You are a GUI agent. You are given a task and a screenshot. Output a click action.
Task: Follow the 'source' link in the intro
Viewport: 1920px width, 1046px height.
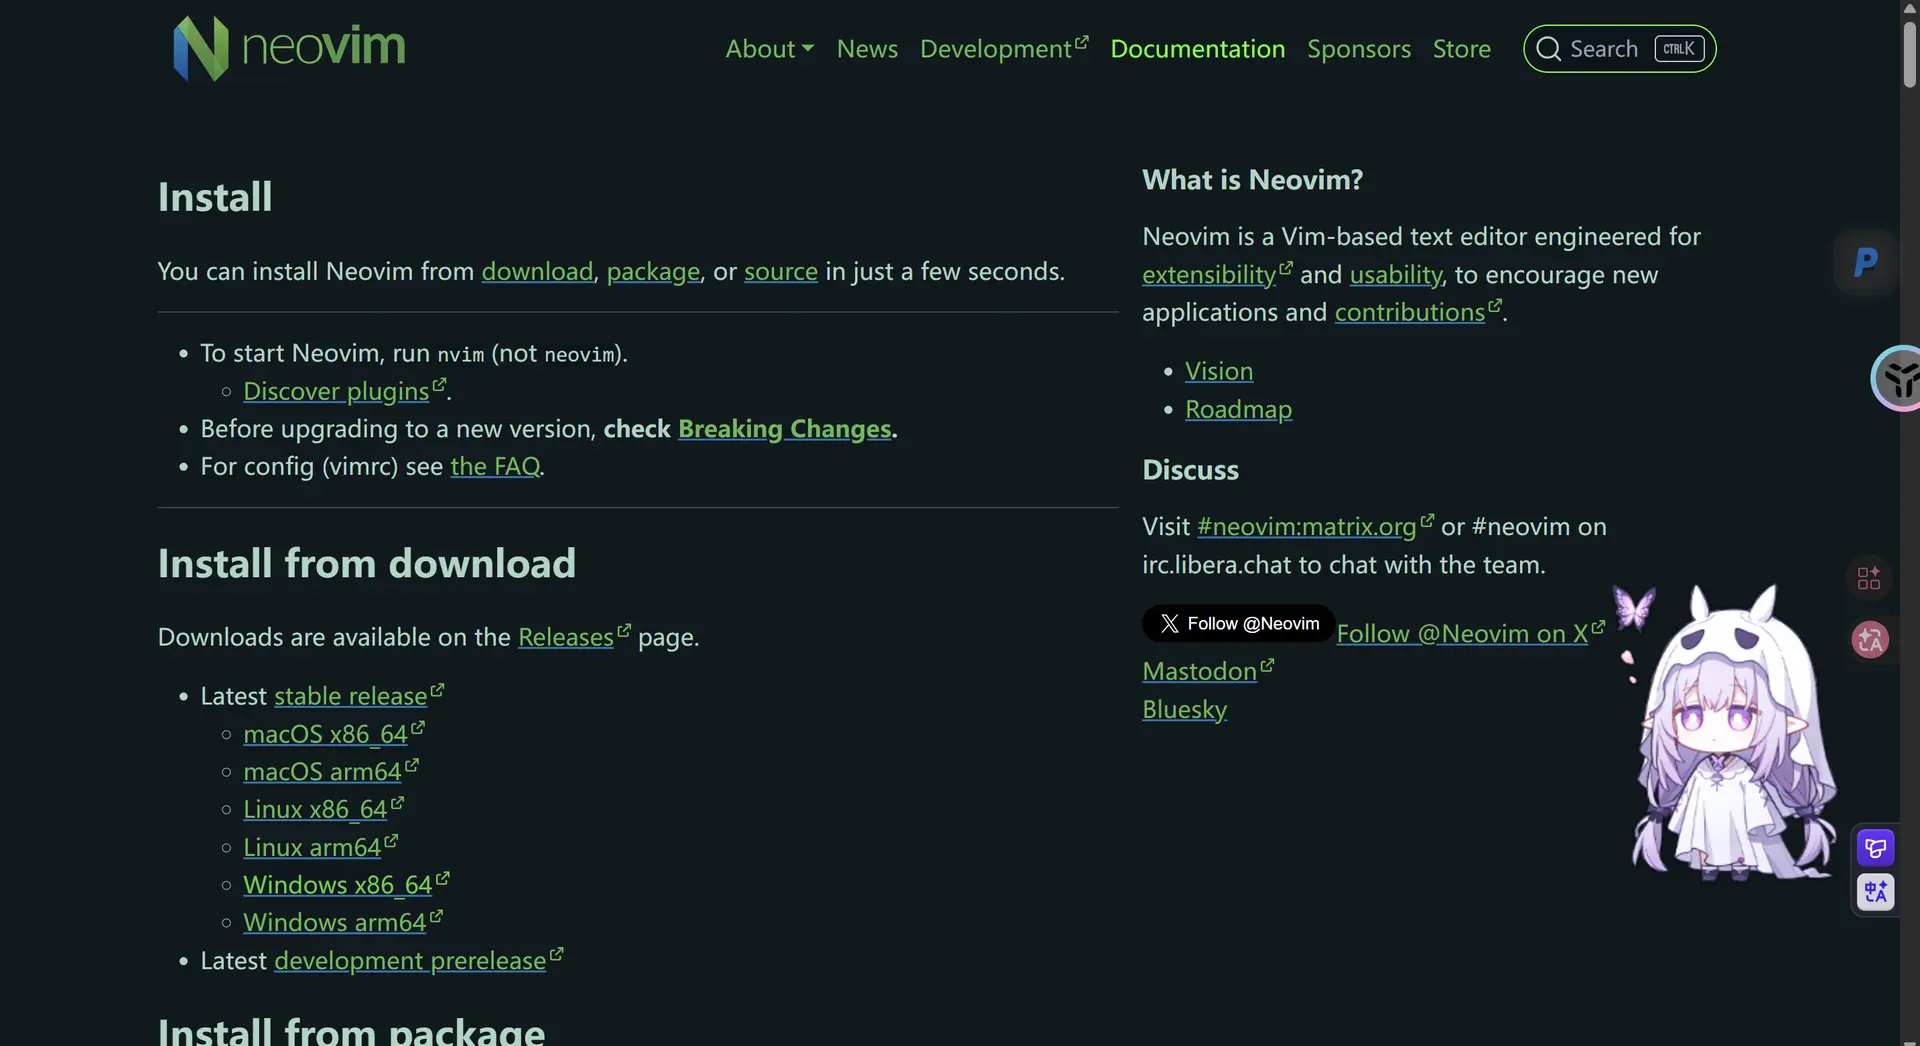point(781,272)
